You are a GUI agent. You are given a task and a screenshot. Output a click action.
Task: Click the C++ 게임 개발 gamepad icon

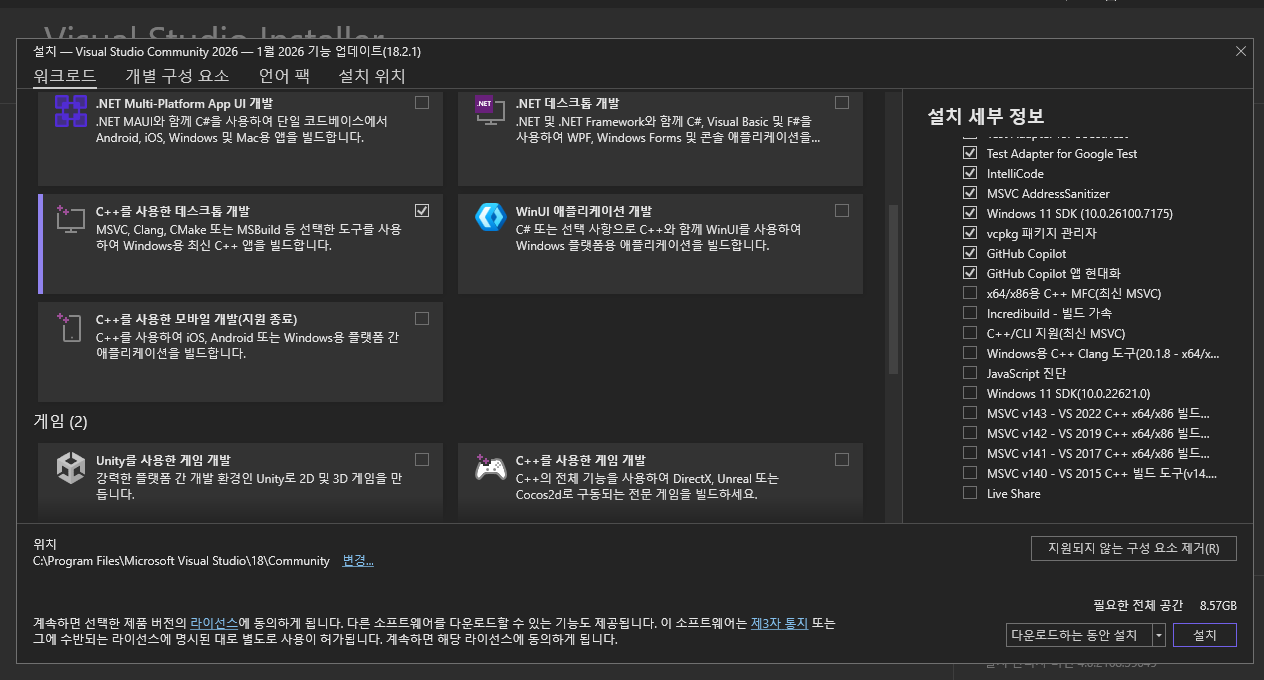490,468
